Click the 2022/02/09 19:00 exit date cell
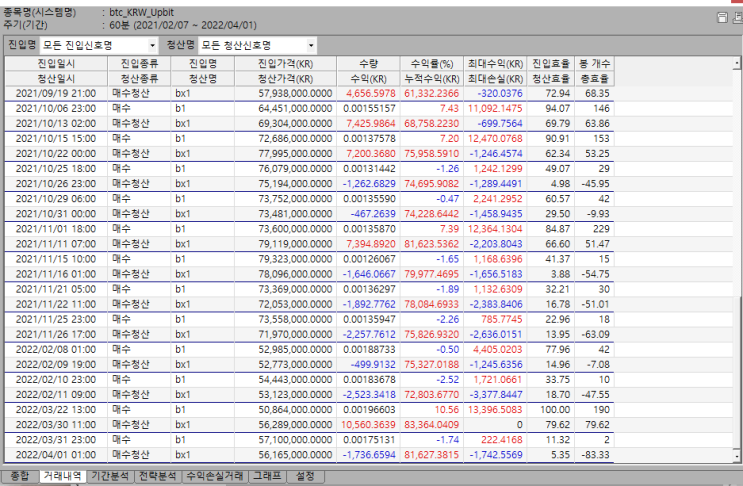 [56, 365]
